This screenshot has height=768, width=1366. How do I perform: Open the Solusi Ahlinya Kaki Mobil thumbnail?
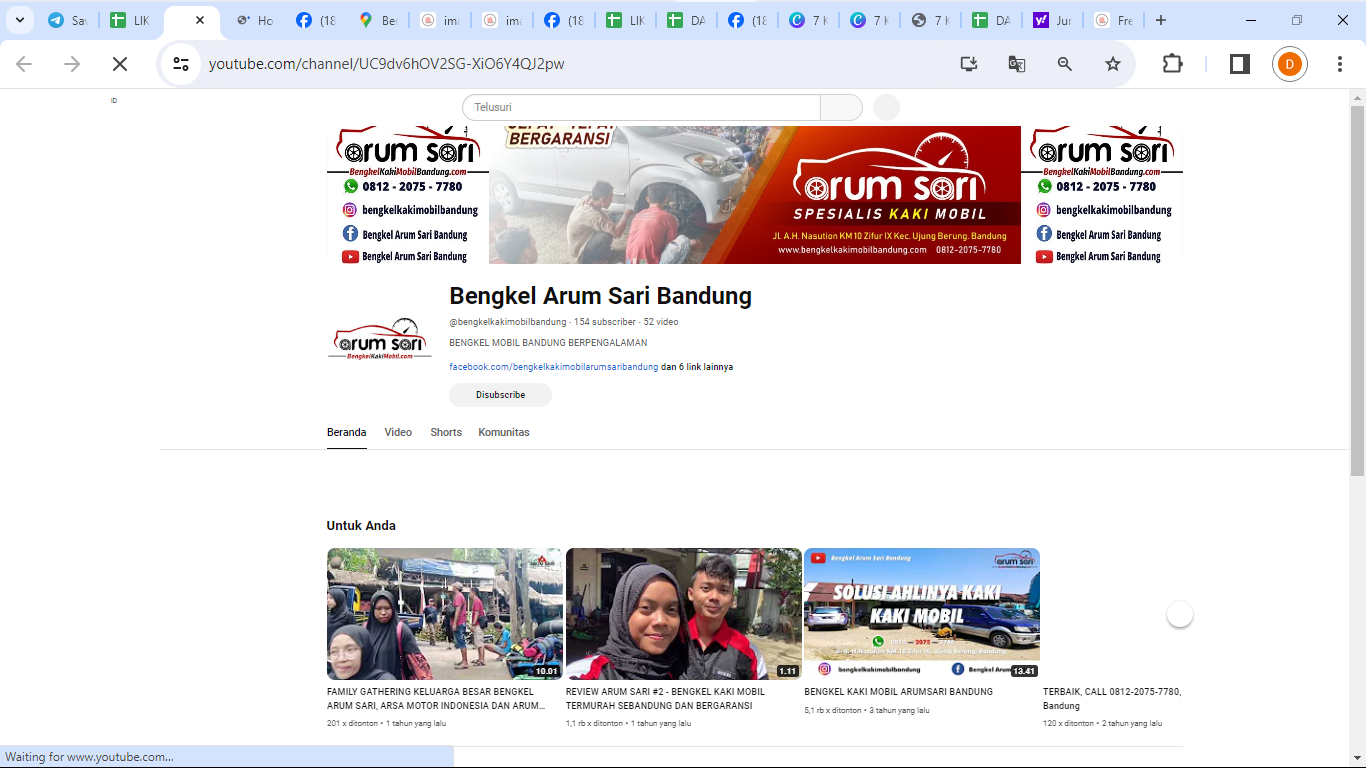click(922, 614)
